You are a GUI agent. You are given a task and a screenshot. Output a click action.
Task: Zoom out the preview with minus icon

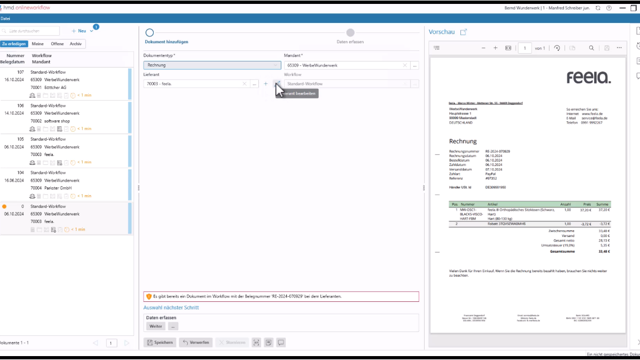coord(483,48)
